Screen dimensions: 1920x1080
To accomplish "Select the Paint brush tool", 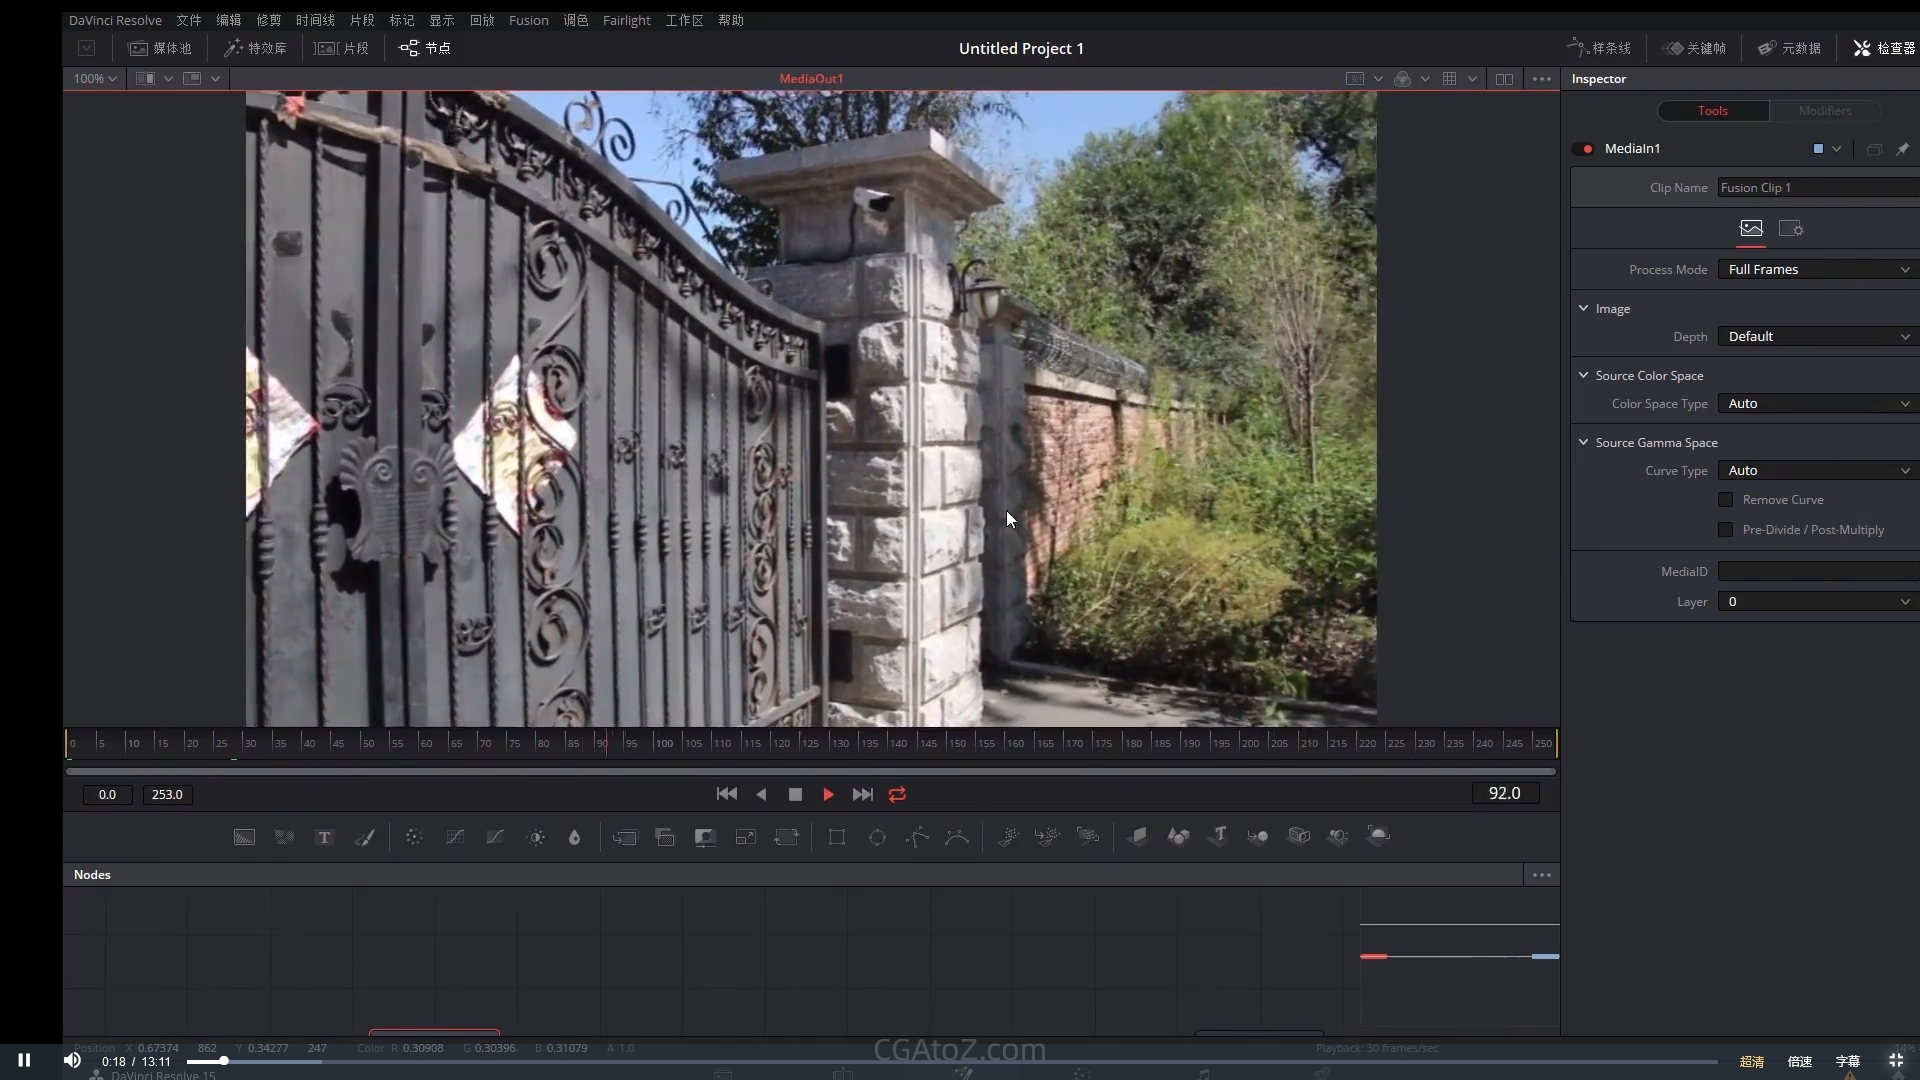I will tap(365, 837).
